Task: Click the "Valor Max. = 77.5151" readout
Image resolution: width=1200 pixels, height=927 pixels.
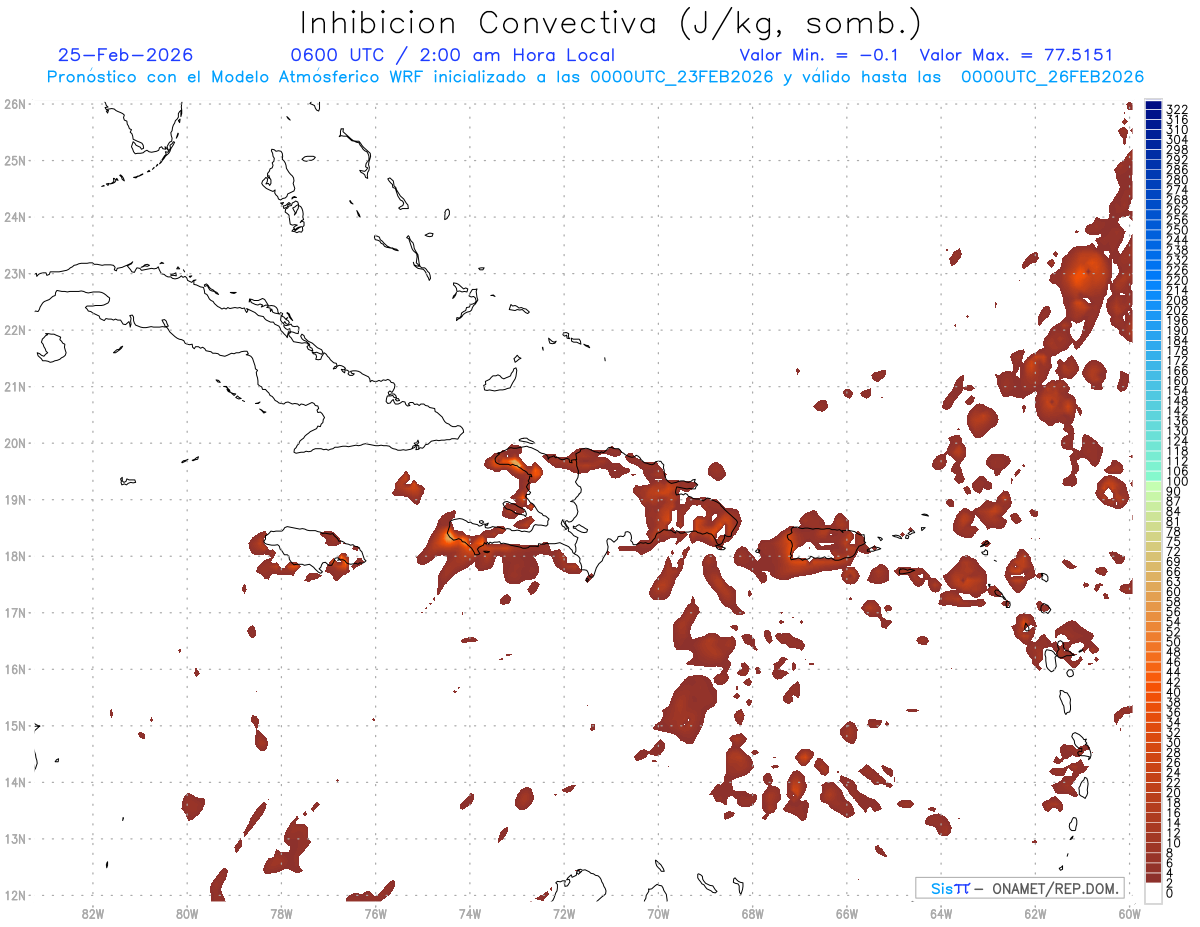Action: [1016, 55]
